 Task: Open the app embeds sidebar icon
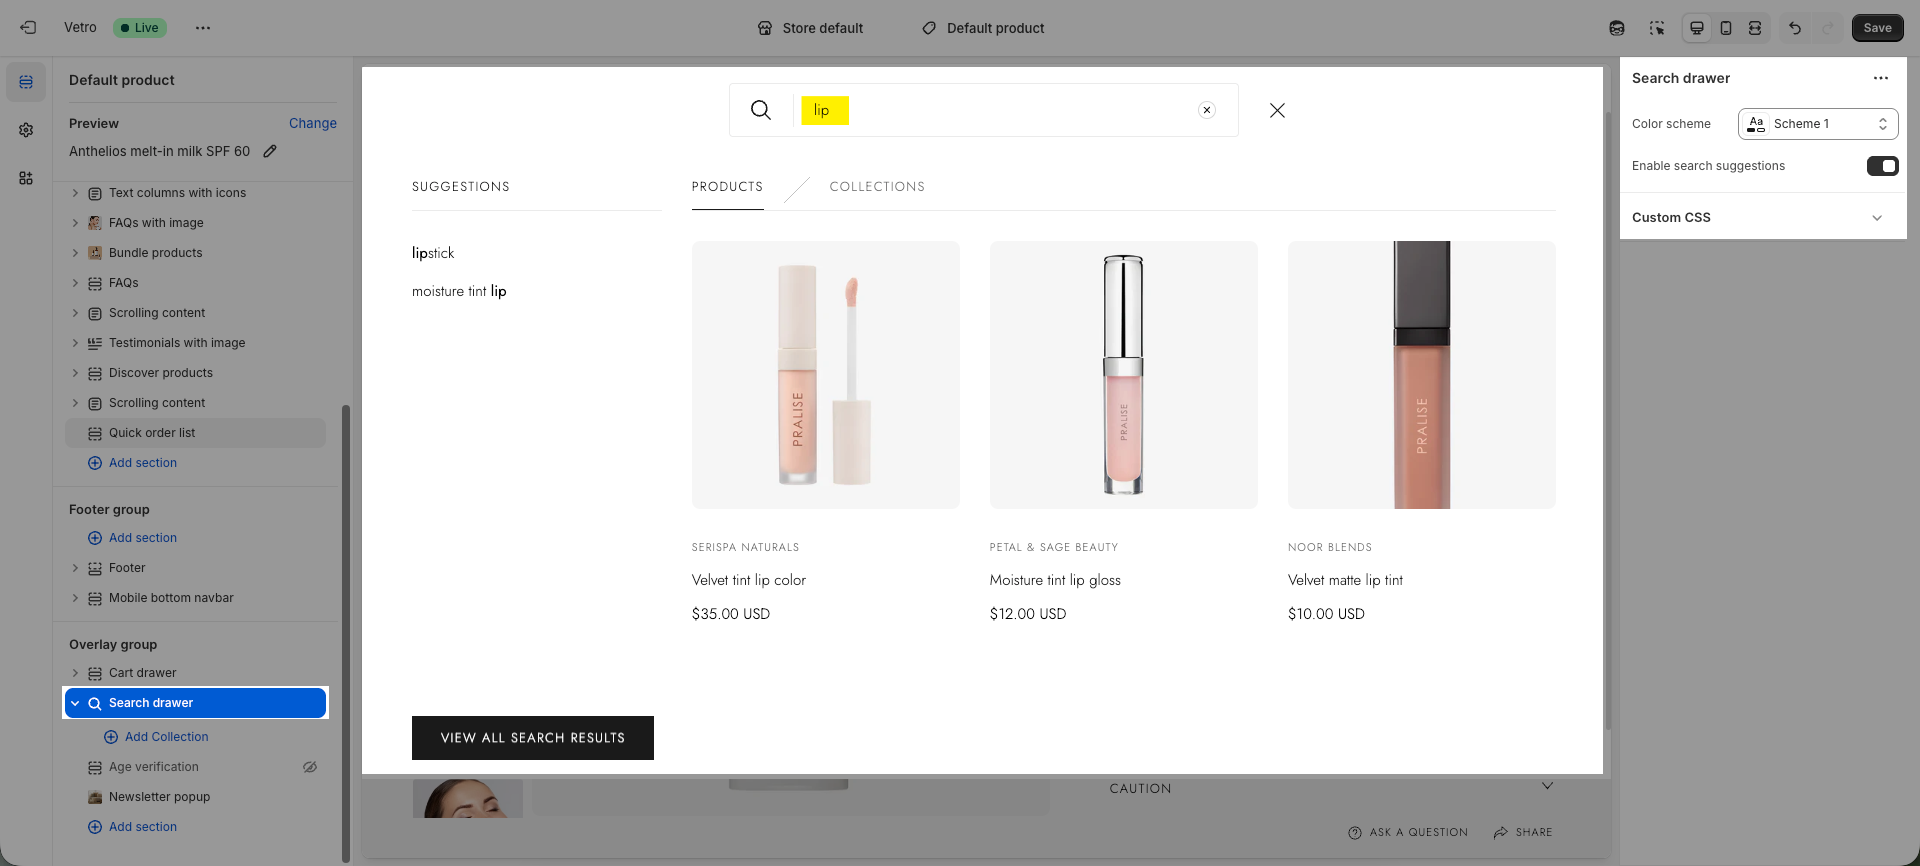26,178
